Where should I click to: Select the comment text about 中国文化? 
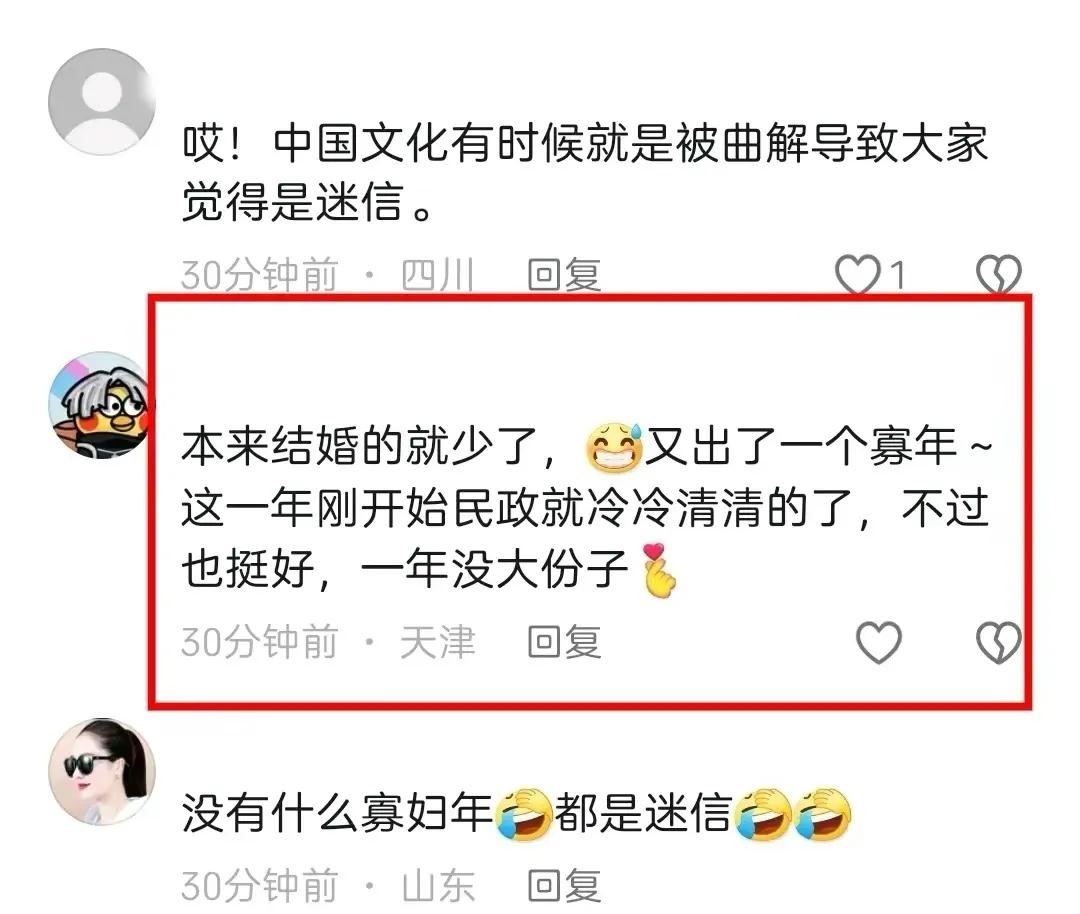585,174
